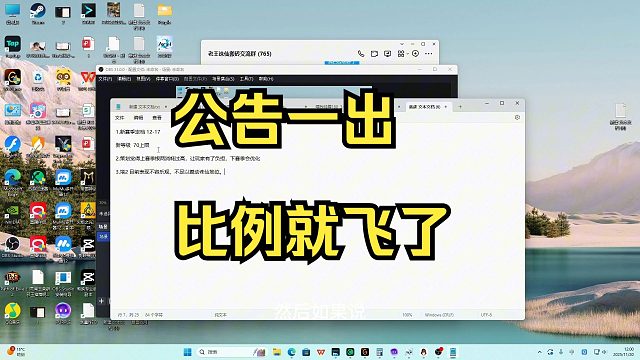Open OBS 工具(T) menu
This screenshot has width=640, height=360.
coord(246,79)
